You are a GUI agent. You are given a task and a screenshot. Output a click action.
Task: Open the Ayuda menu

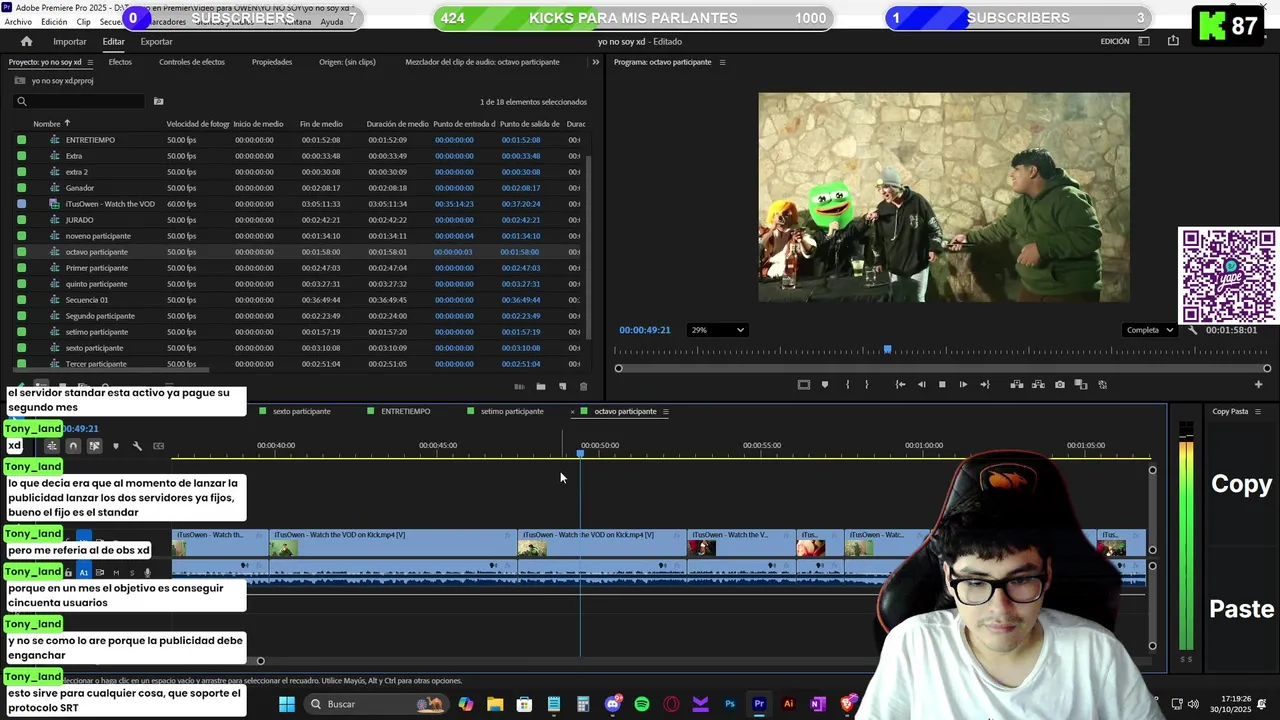coord(331,21)
